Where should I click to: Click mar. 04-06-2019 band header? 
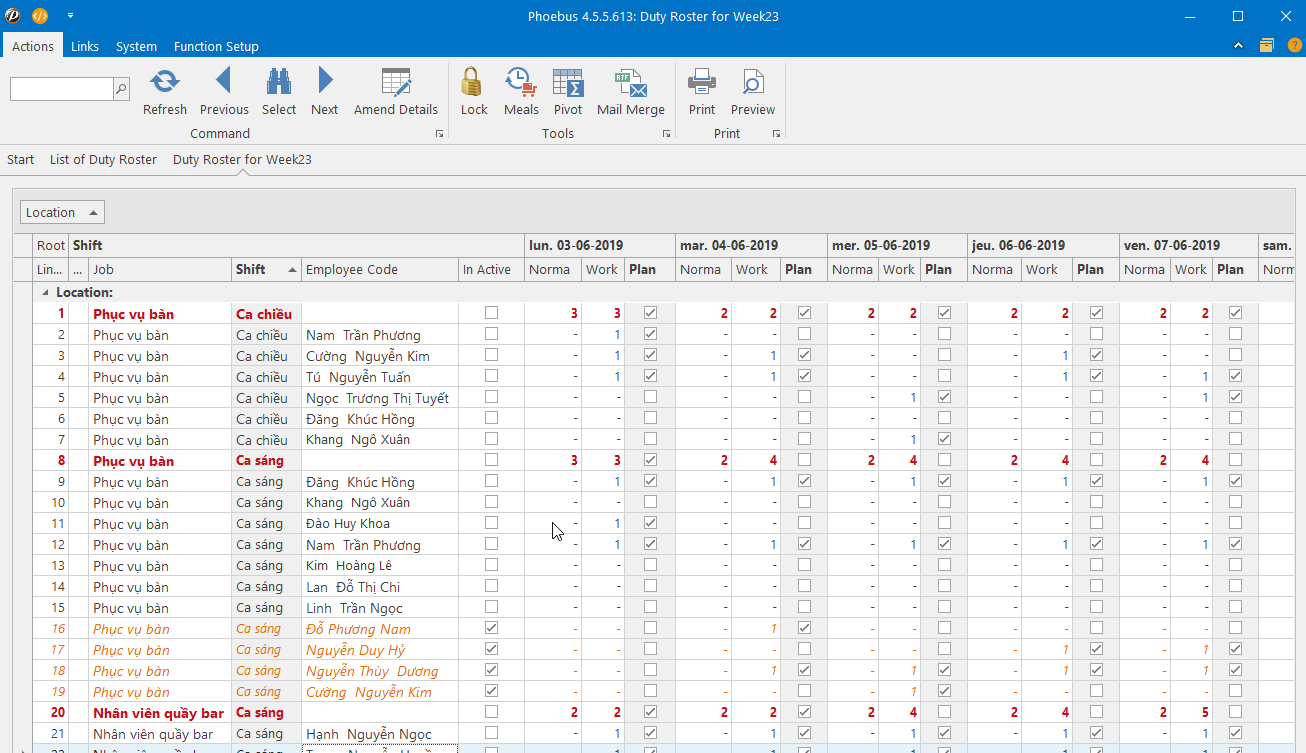coord(752,245)
